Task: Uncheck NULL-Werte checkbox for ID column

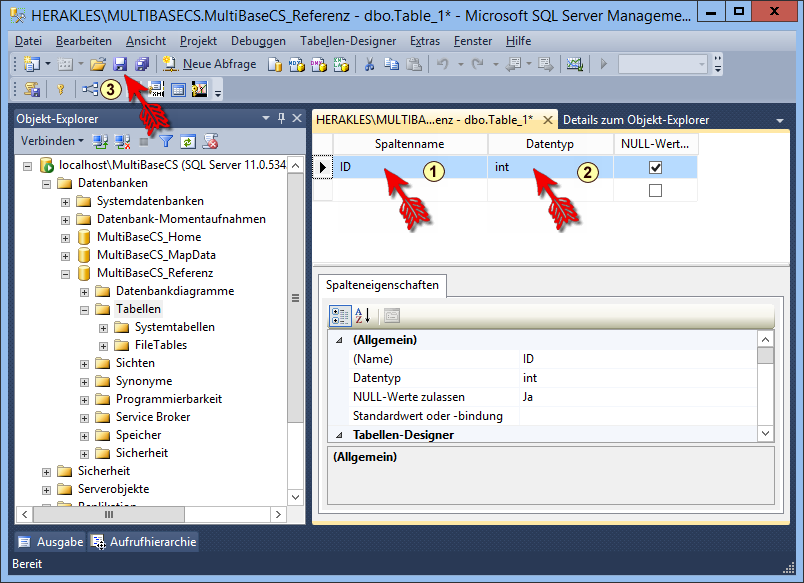Action: [655, 167]
